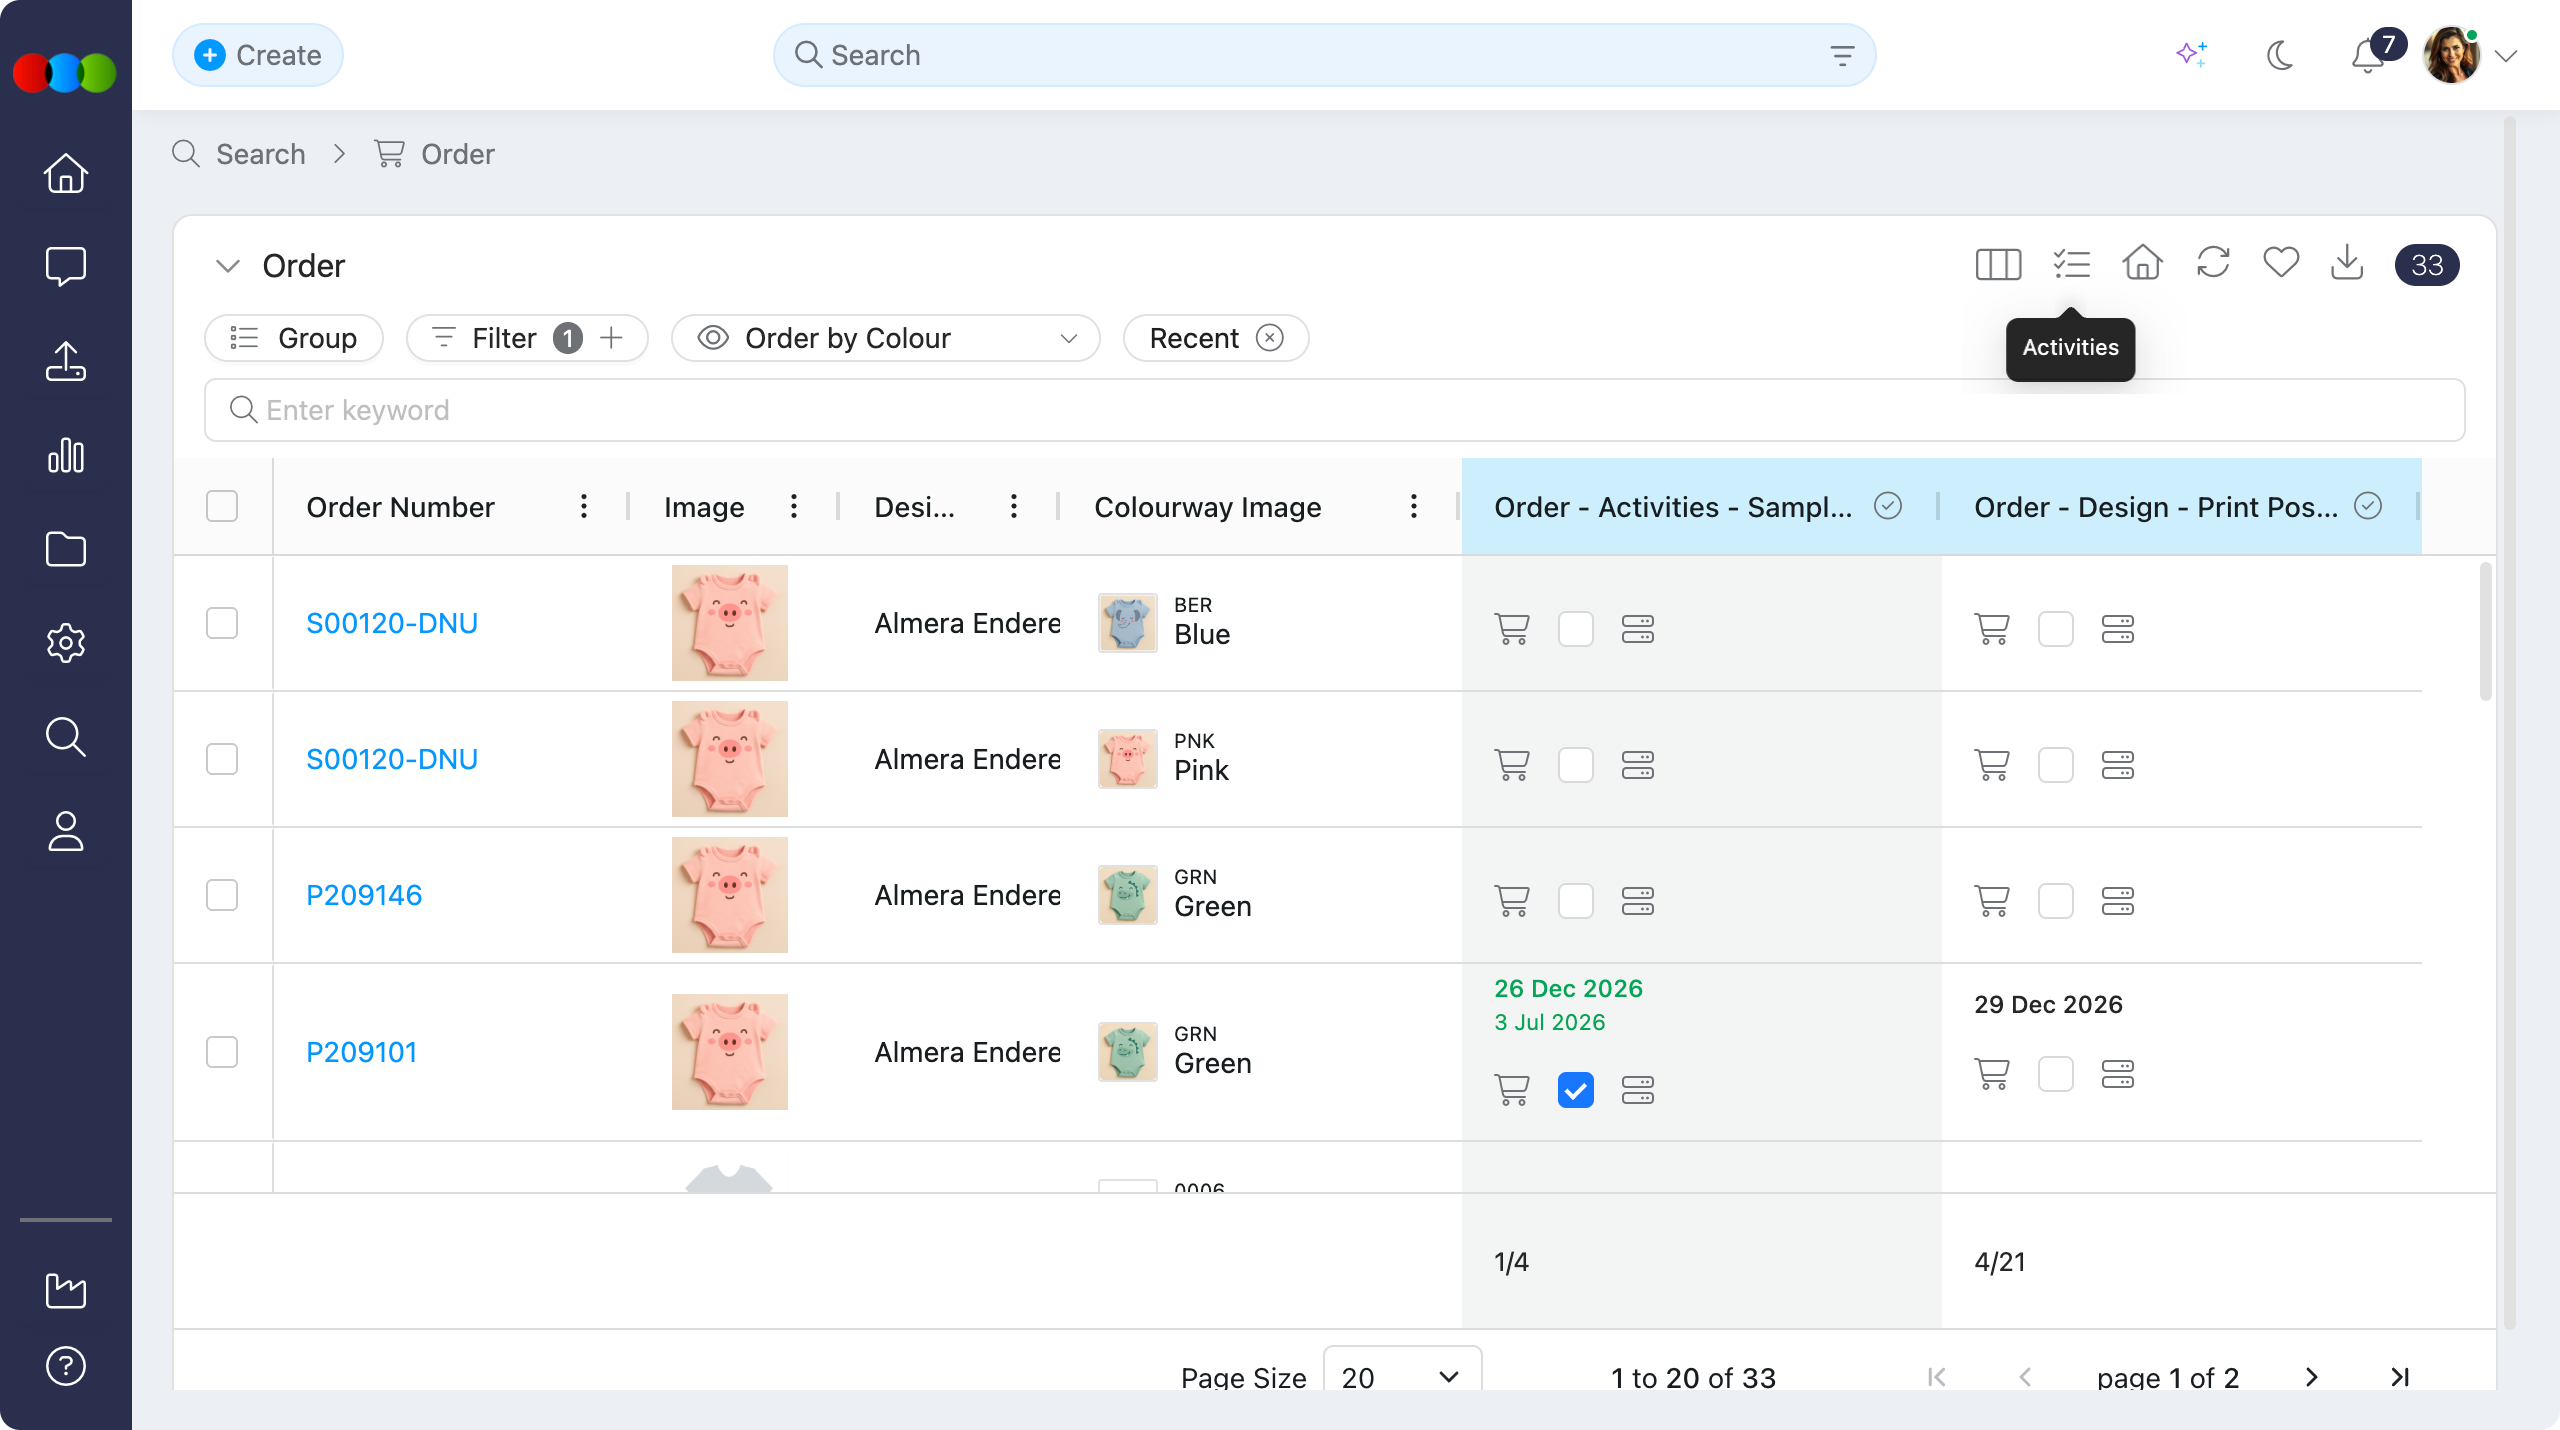This screenshot has width=2560, height=1430.
Task: Select the S00120-DNU Blue row checkbox
Action: (x=222, y=623)
